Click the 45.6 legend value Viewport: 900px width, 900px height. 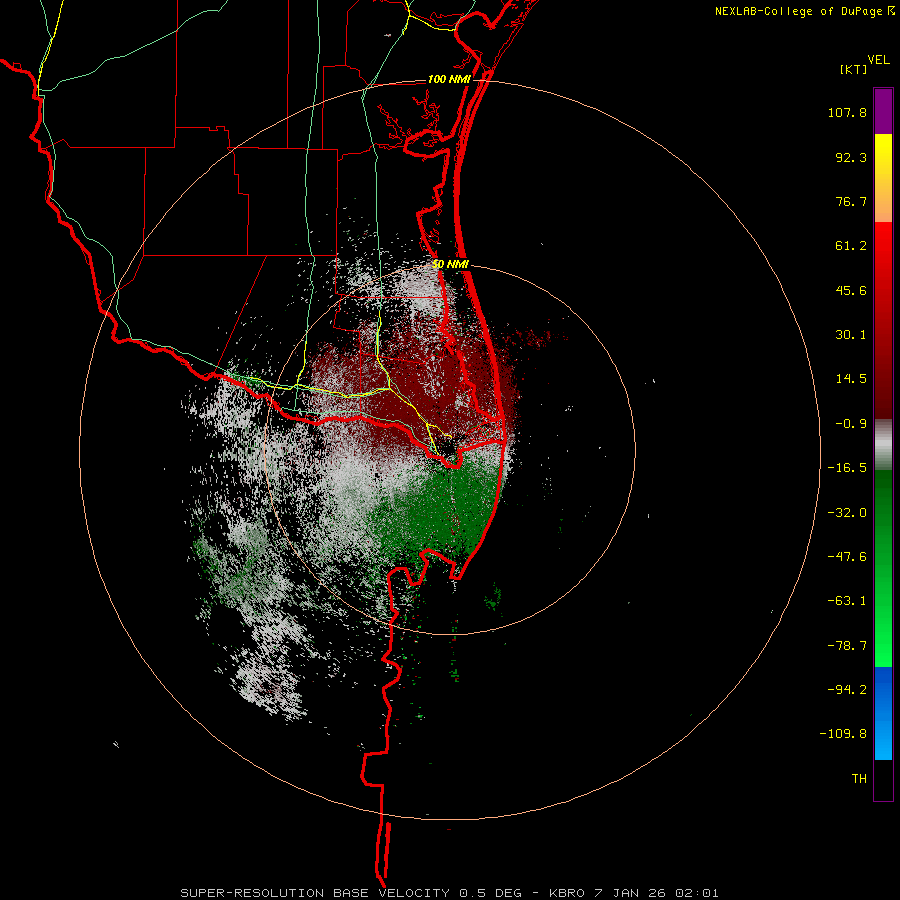(x=851, y=290)
